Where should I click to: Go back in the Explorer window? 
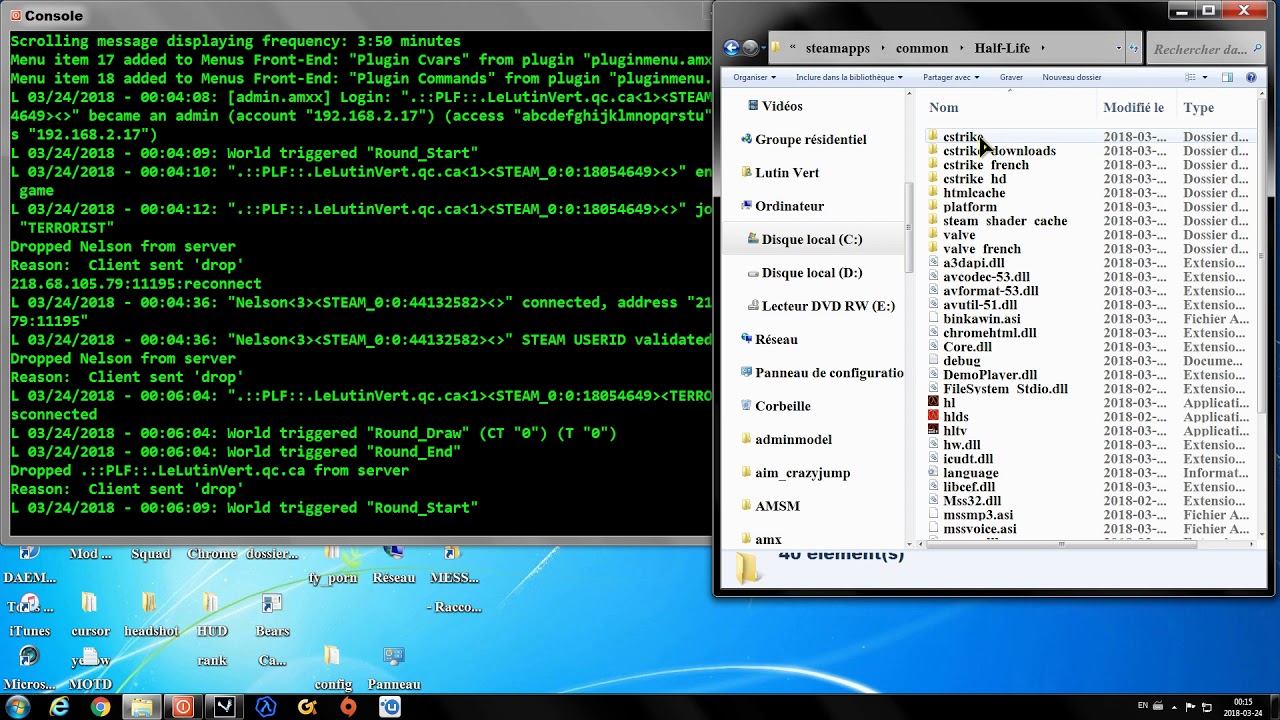point(731,47)
